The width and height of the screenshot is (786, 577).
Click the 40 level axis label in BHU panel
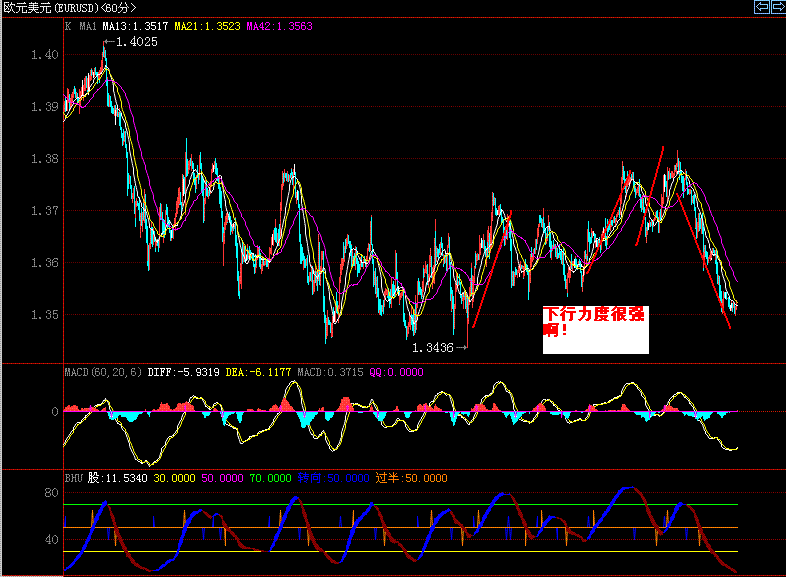(x=51, y=540)
